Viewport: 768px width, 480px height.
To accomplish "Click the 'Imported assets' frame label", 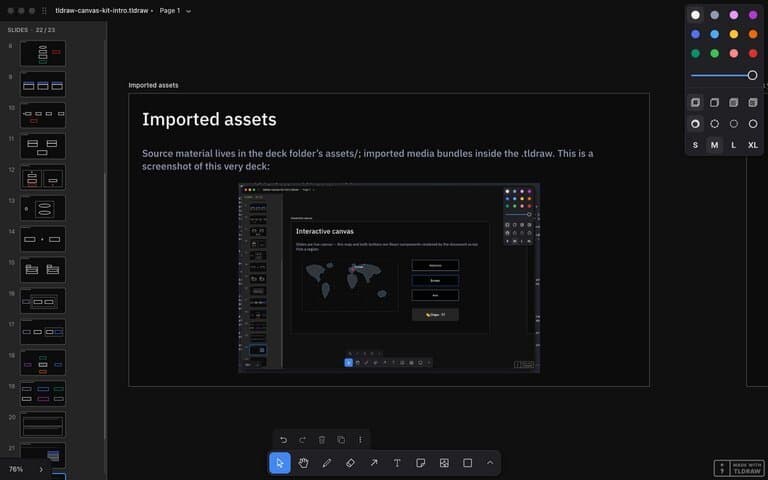I will point(153,85).
